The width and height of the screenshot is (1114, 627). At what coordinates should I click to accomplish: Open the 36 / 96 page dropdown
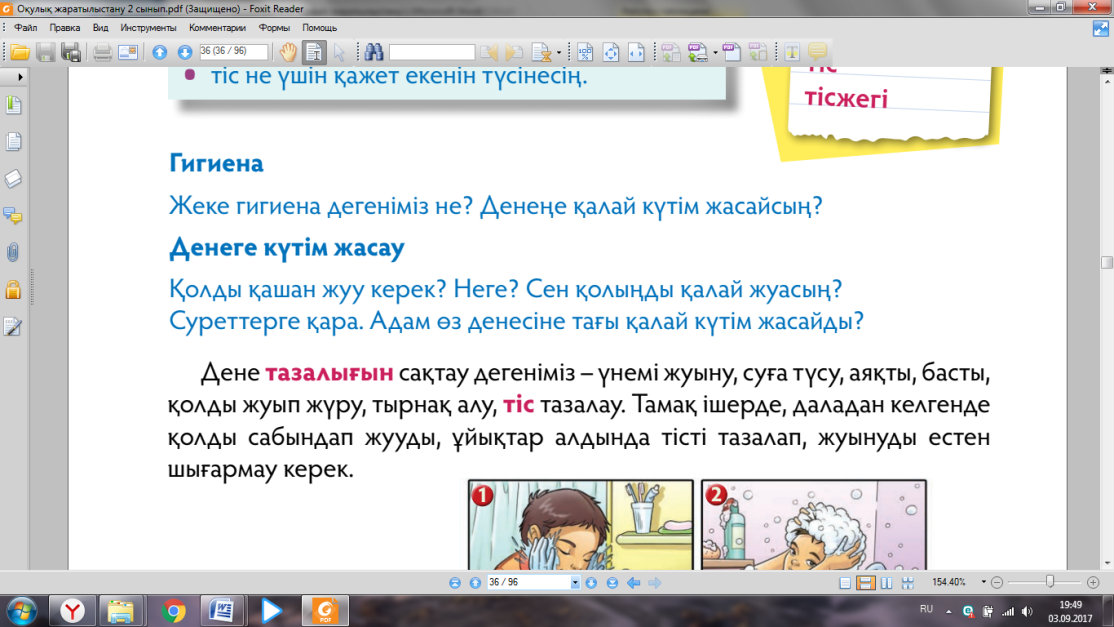click(x=575, y=583)
